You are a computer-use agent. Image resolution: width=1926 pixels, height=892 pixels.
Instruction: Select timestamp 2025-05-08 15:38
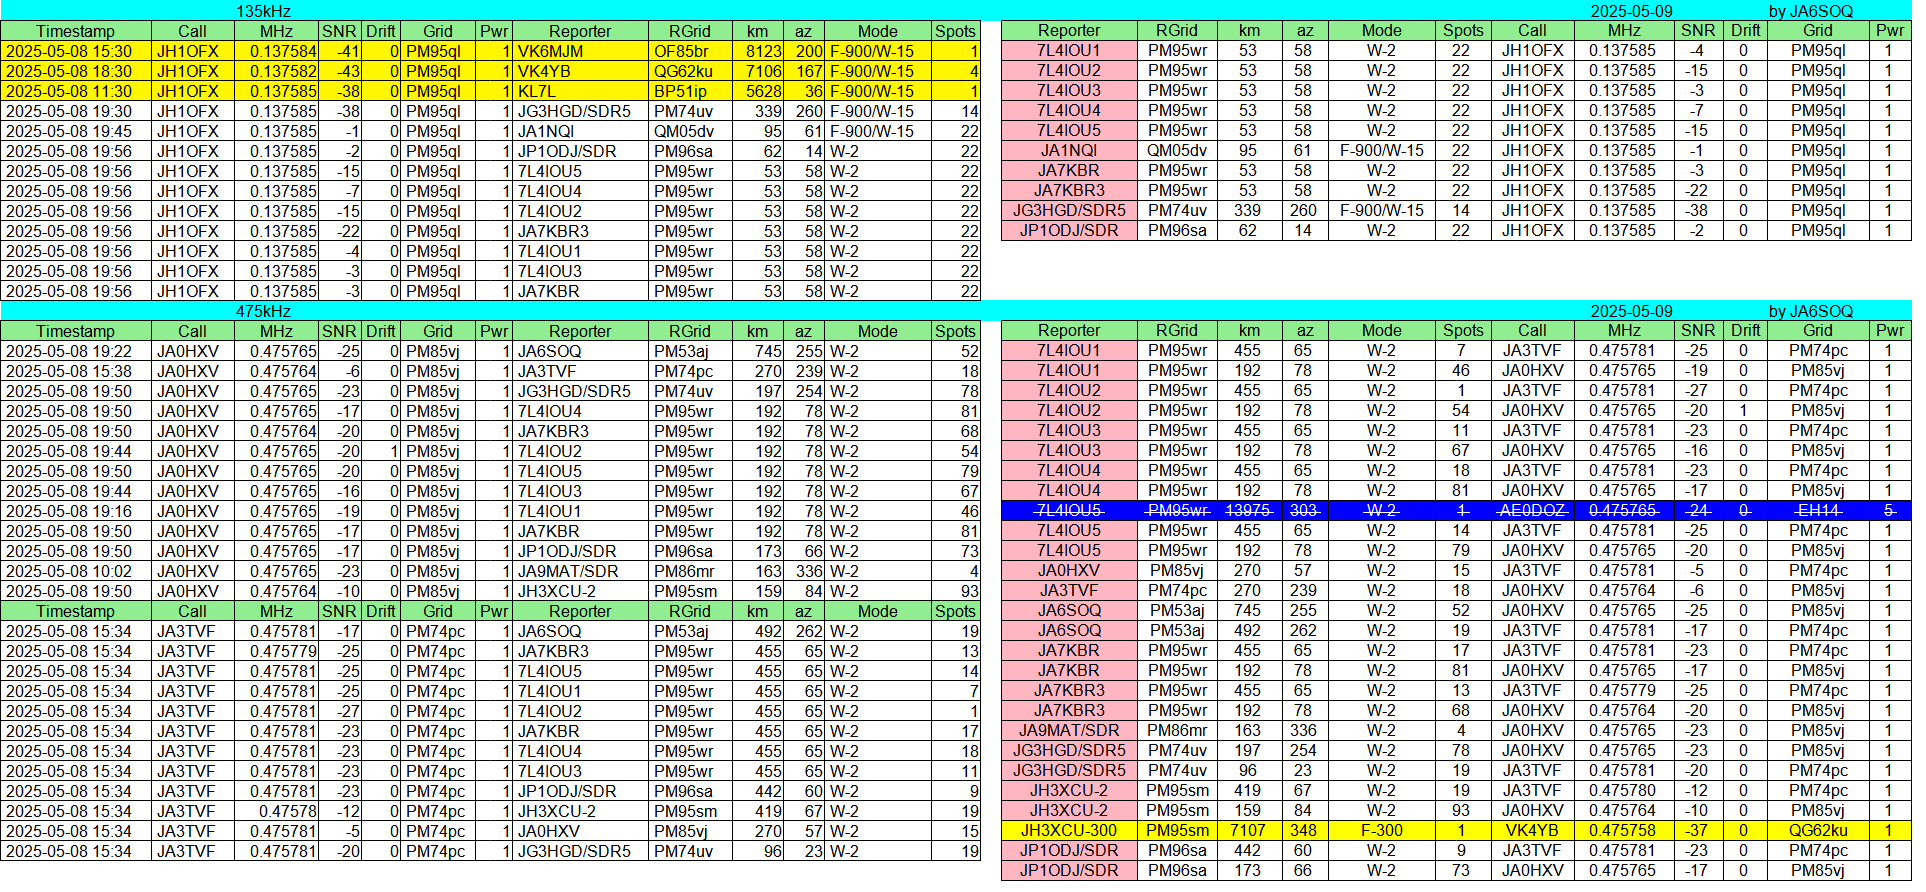pos(76,371)
